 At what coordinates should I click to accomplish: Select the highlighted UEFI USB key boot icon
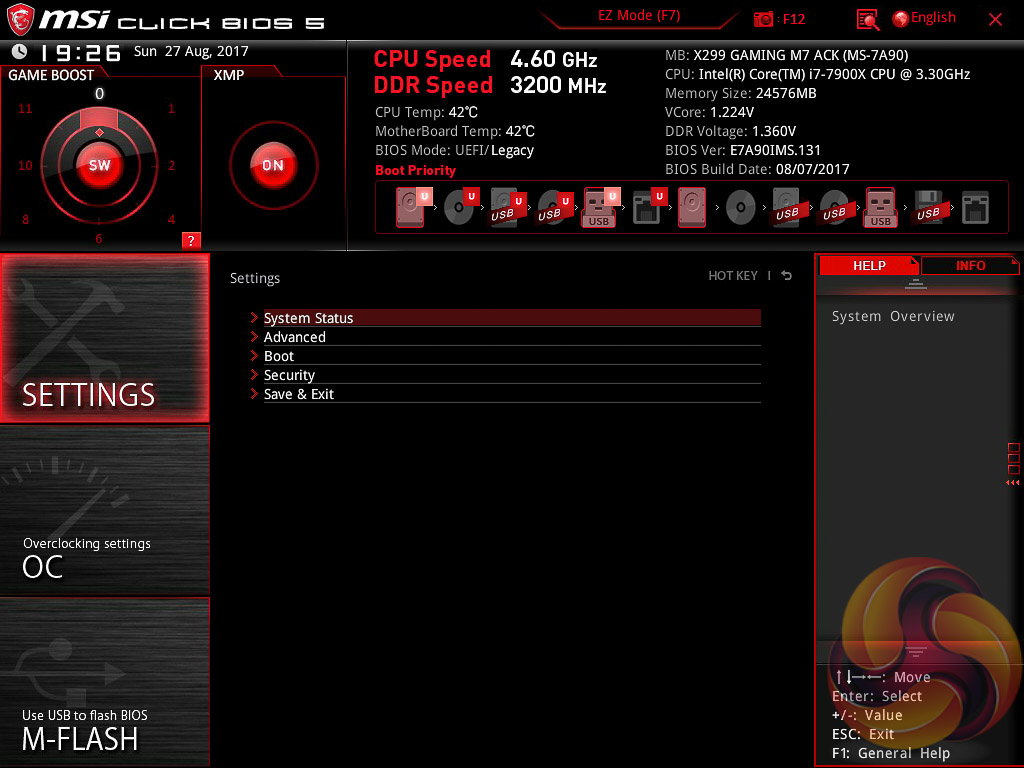coord(600,207)
